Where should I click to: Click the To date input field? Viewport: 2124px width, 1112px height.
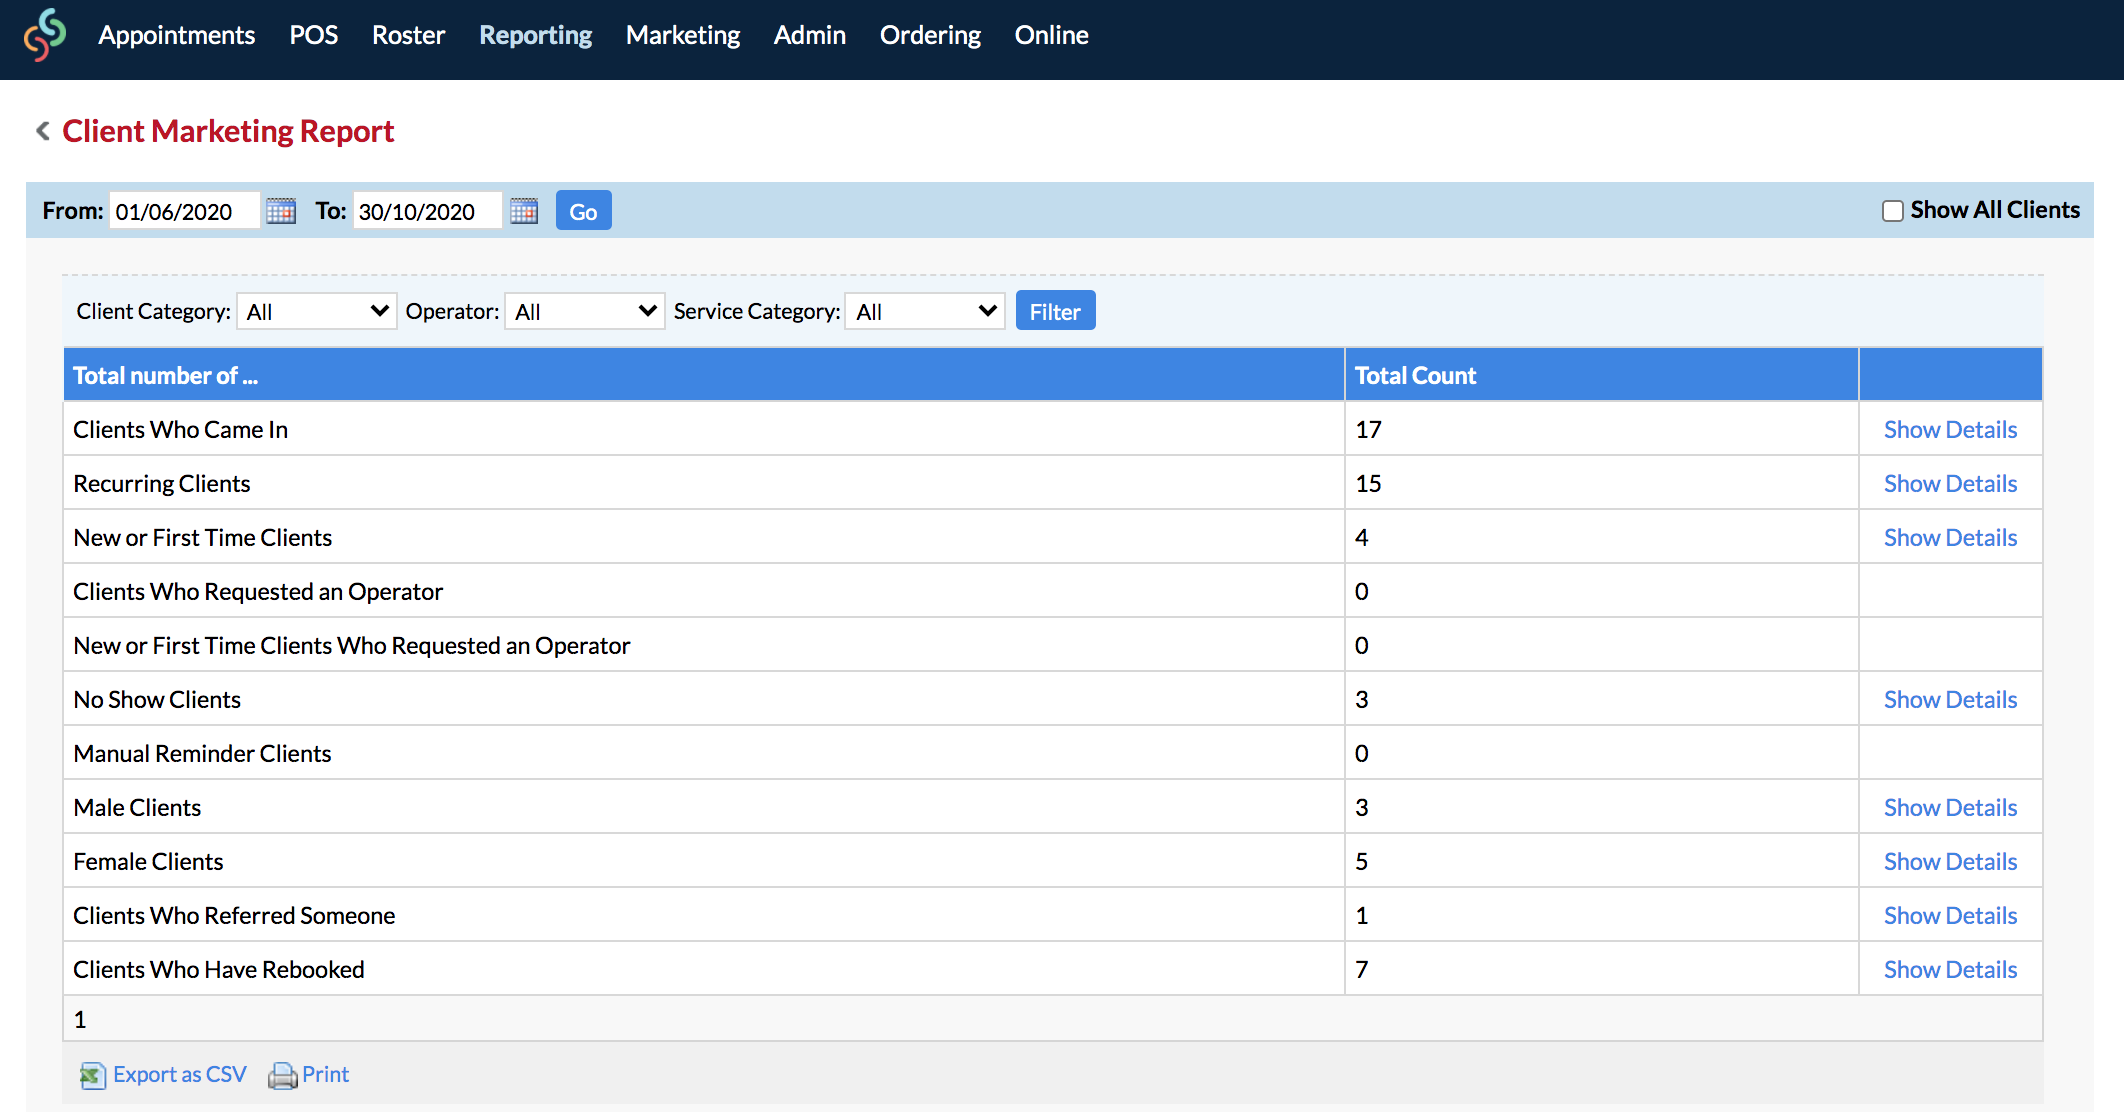click(427, 211)
